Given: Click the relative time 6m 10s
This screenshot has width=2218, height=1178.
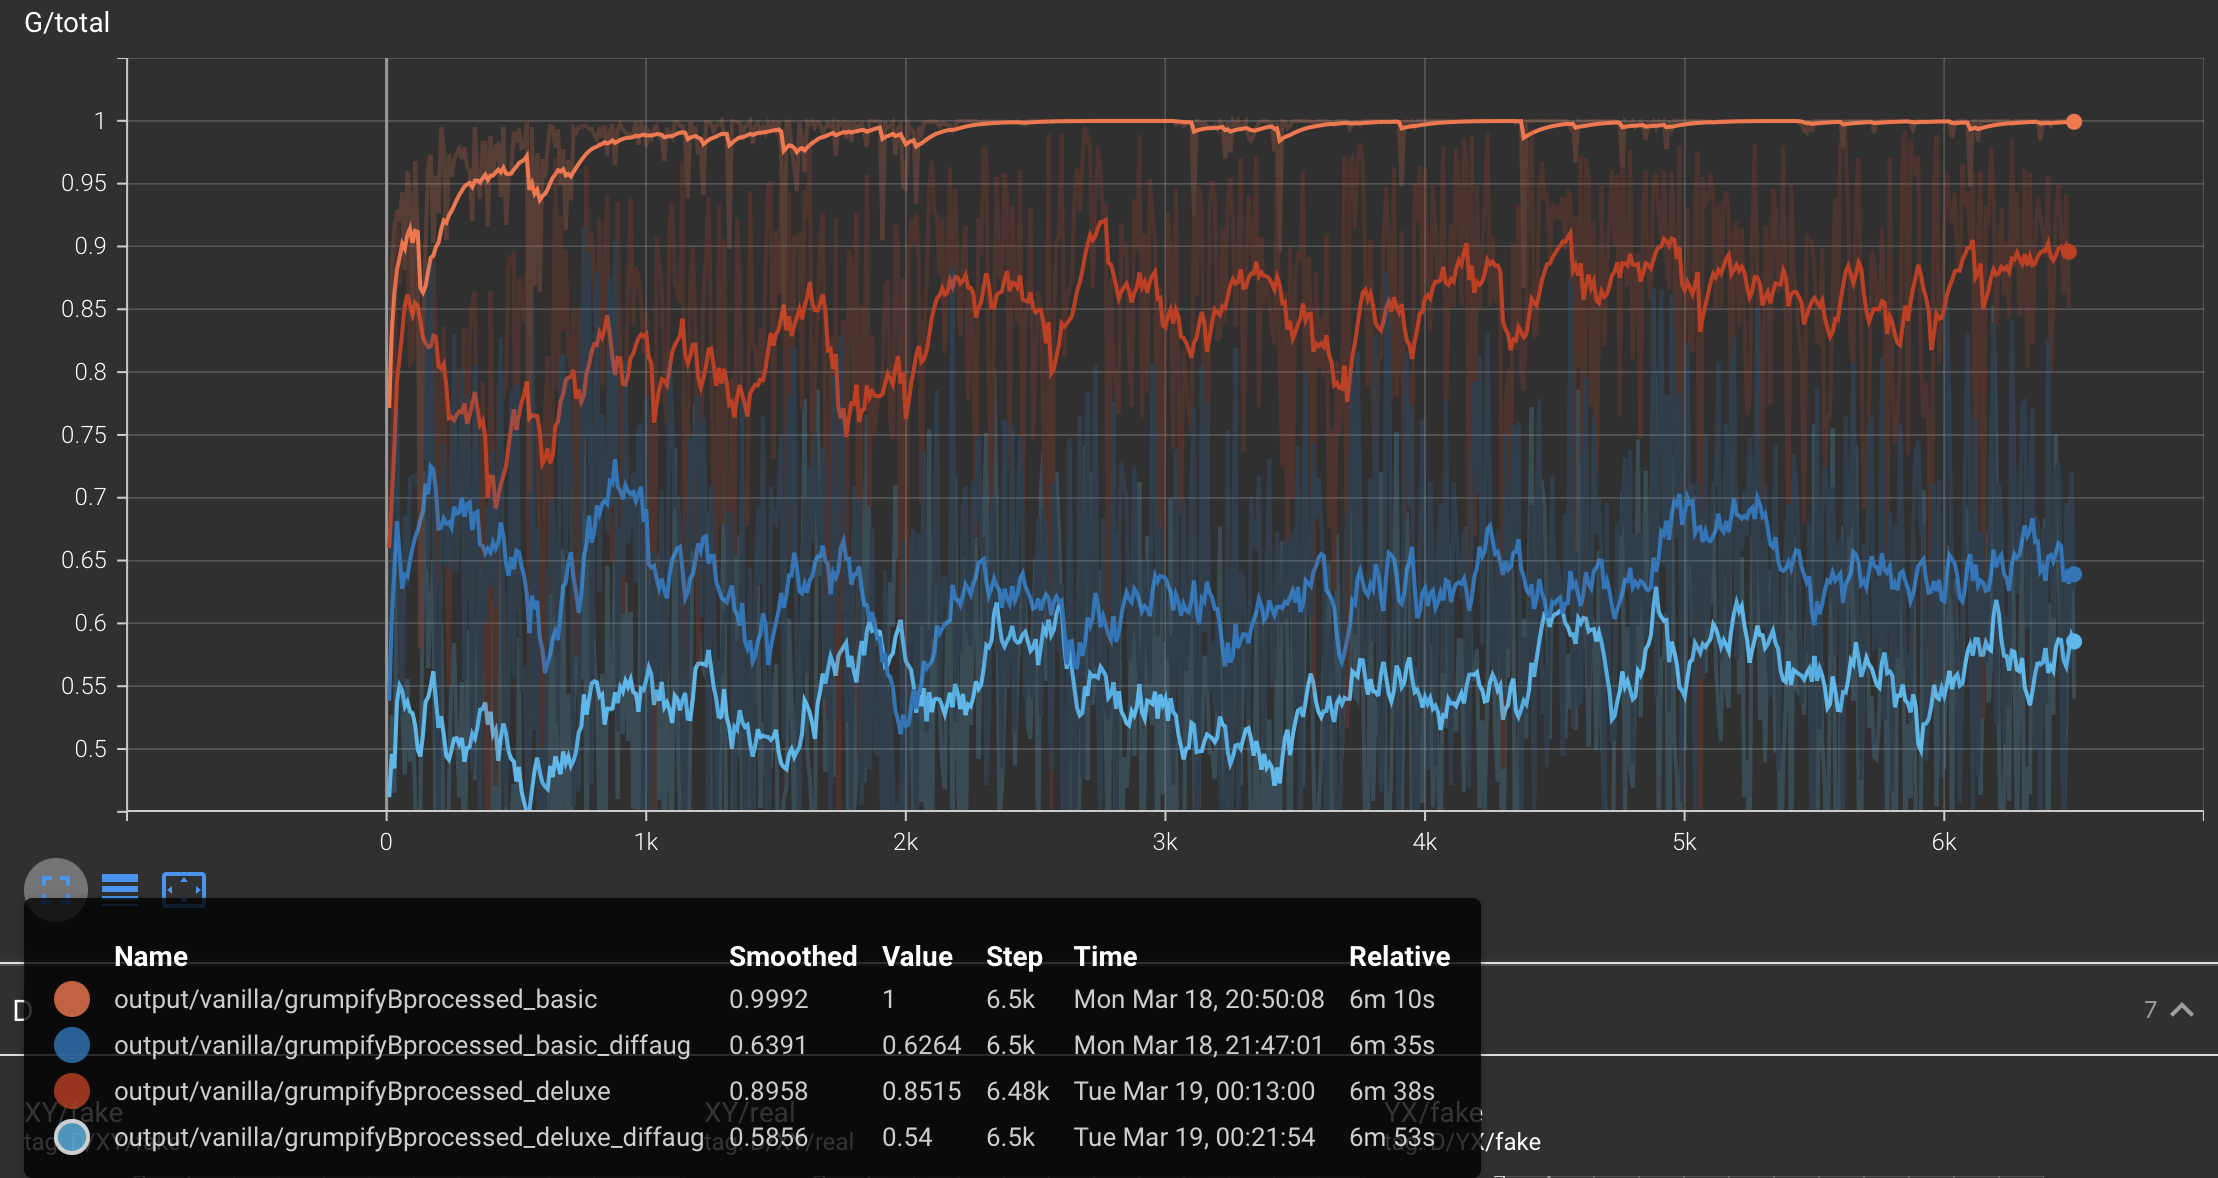Looking at the screenshot, I should click(1392, 999).
